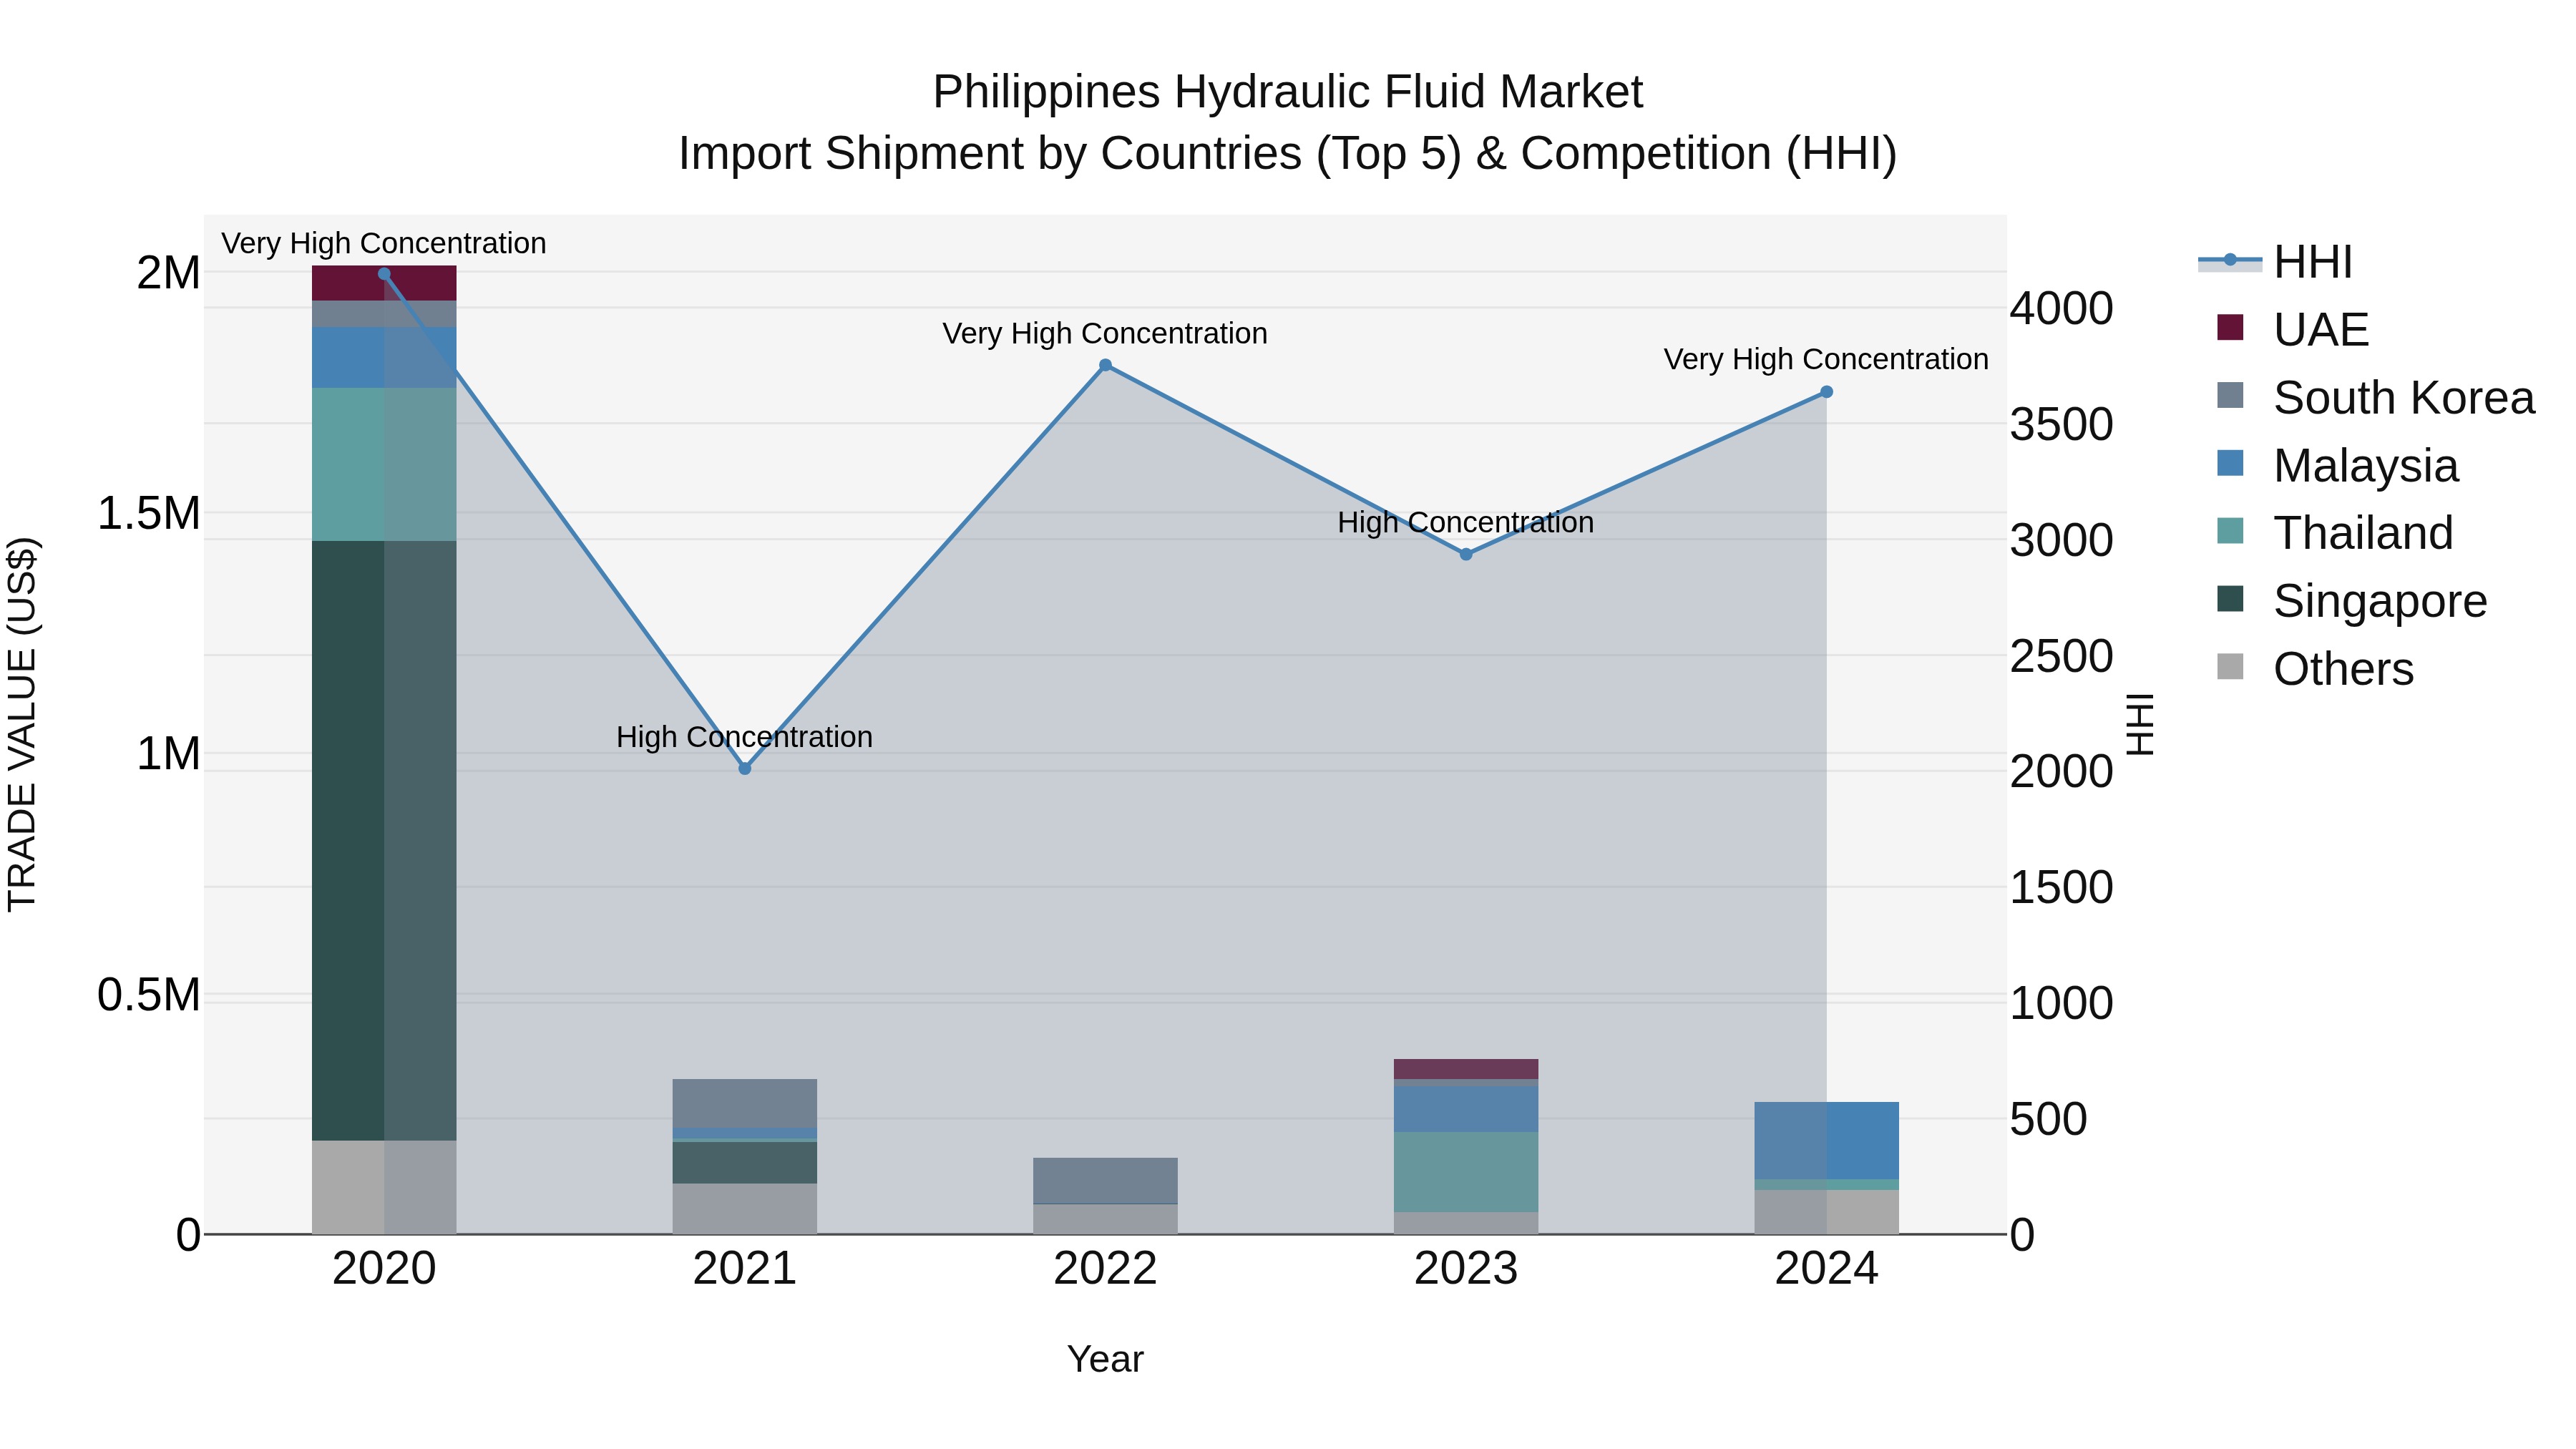The image size is (2576, 1449).
Task: Select the 2020 HHI data point
Action: pyautogui.click(x=384, y=274)
